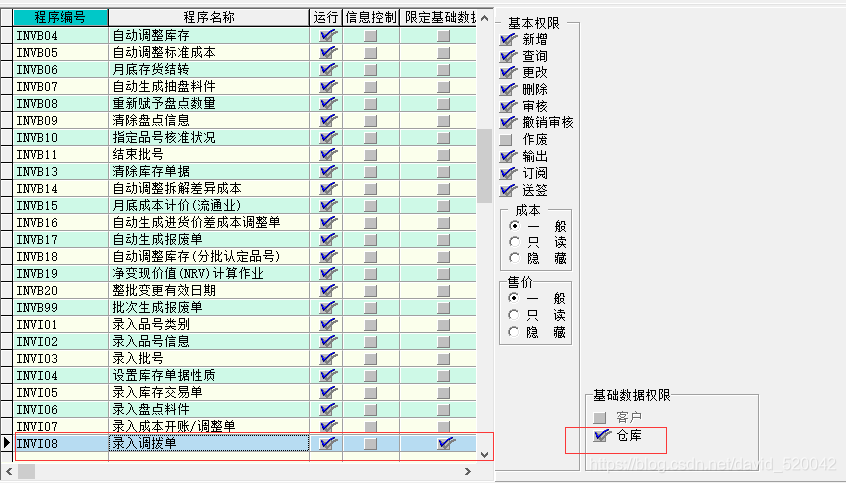Select the 录入调拨单 cell
Image resolution: width=846 pixels, height=483 pixels.
[x=209, y=444]
